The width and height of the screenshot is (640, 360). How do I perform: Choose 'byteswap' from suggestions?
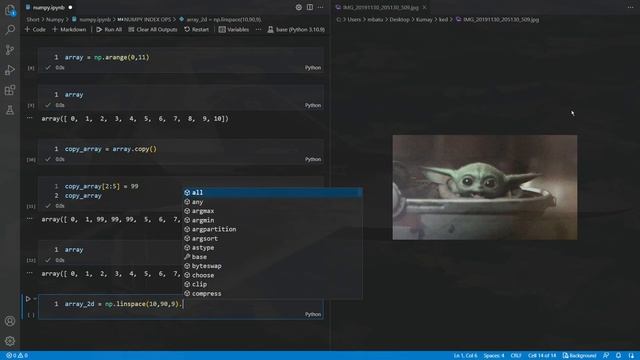[272, 266]
